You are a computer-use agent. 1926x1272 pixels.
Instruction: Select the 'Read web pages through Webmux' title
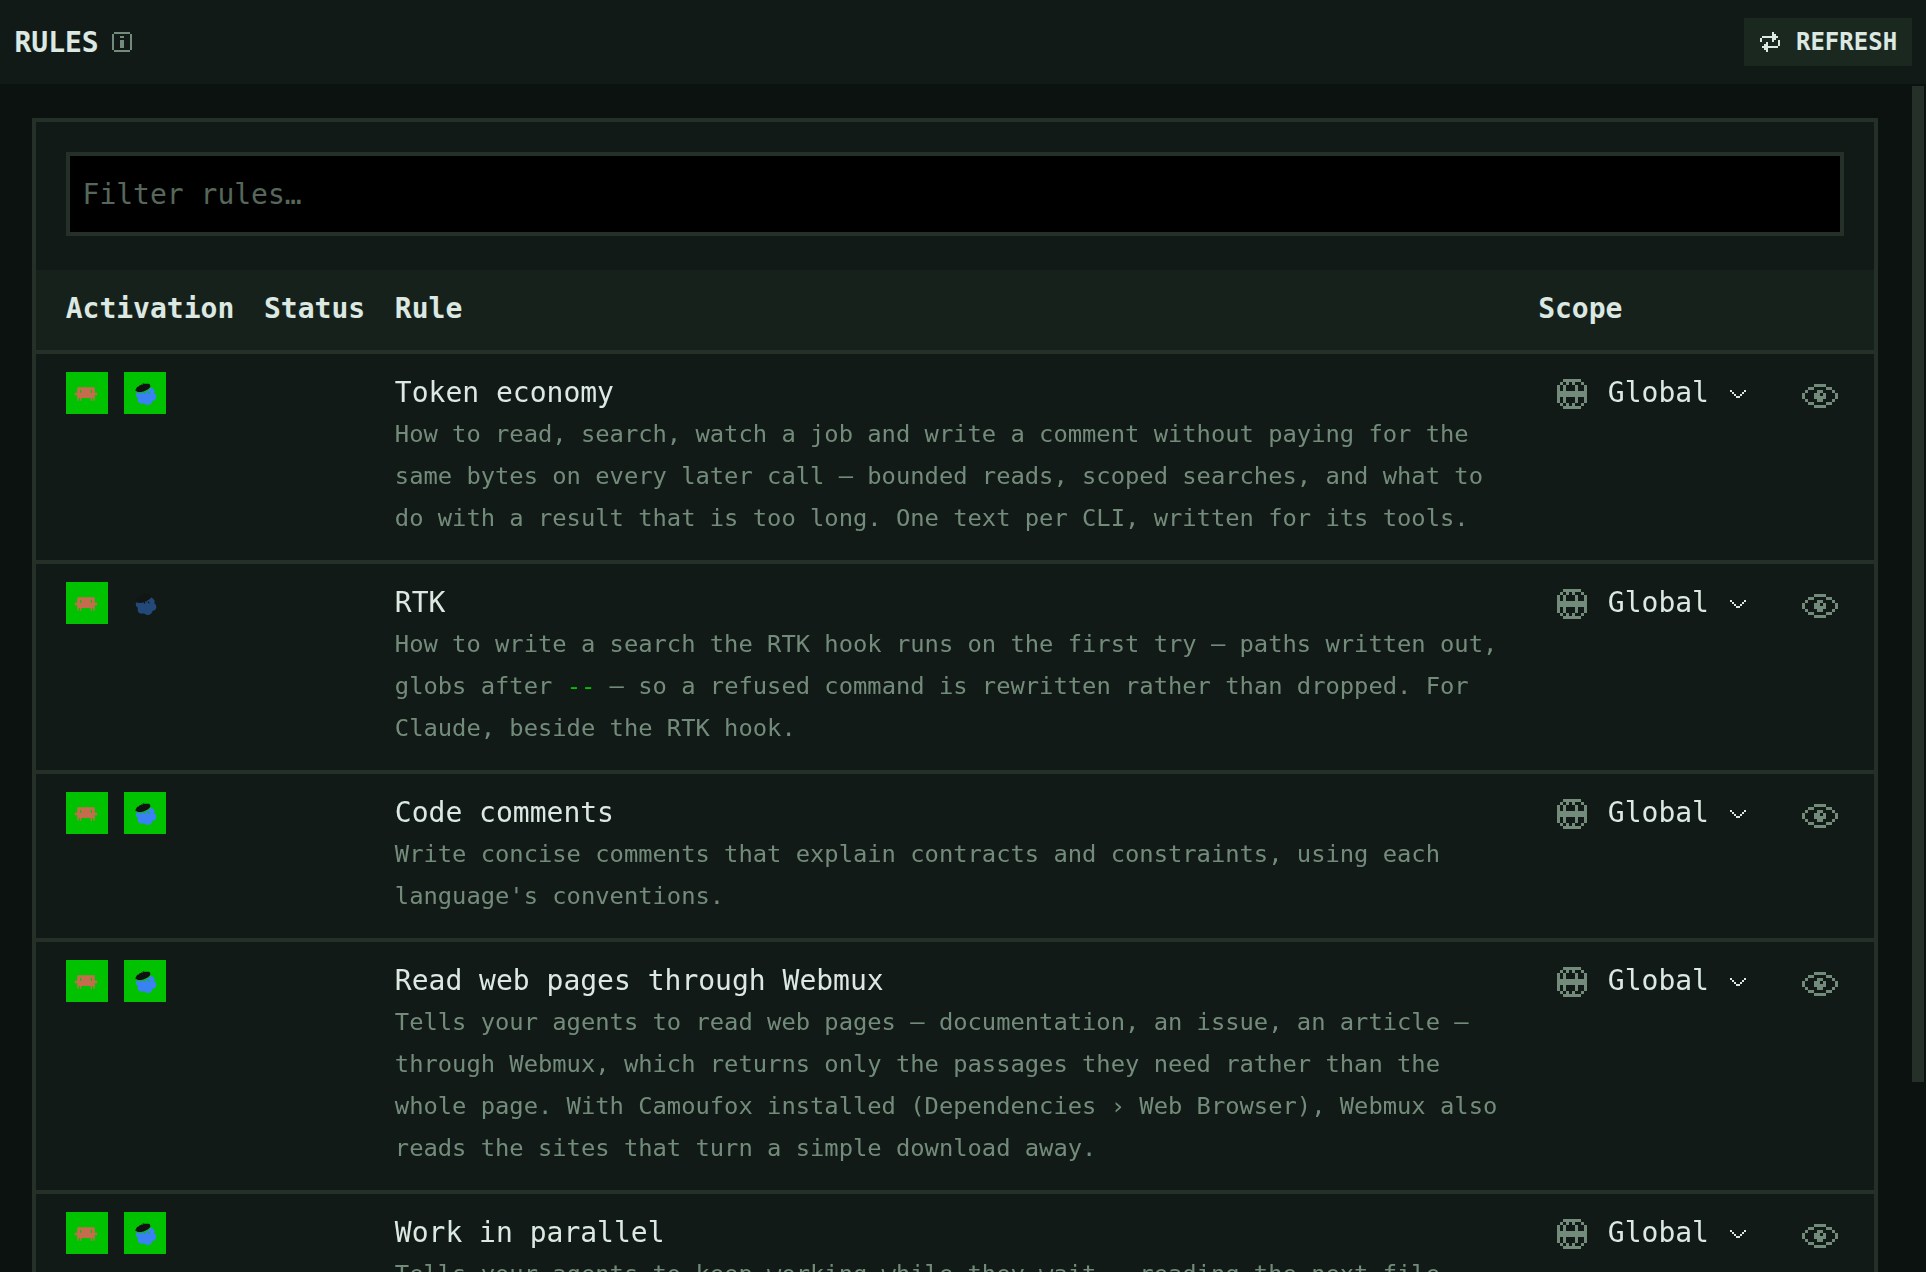point(639,980)
